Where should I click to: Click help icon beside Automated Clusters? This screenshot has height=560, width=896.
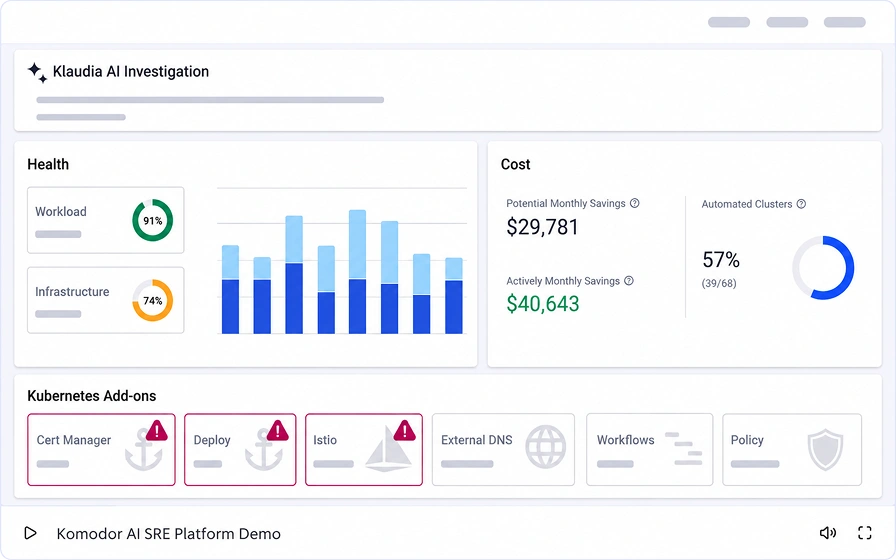[x=801, y=204]
